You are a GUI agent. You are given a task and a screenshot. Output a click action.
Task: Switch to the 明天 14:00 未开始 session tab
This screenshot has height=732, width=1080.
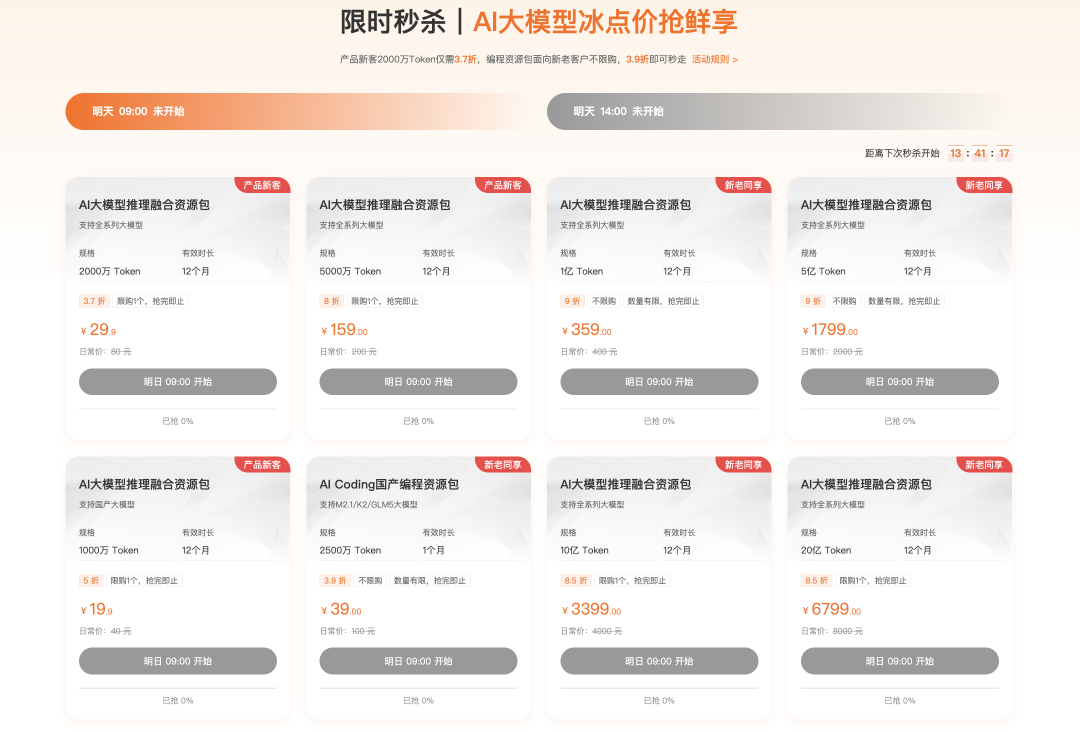pos(780,112)
